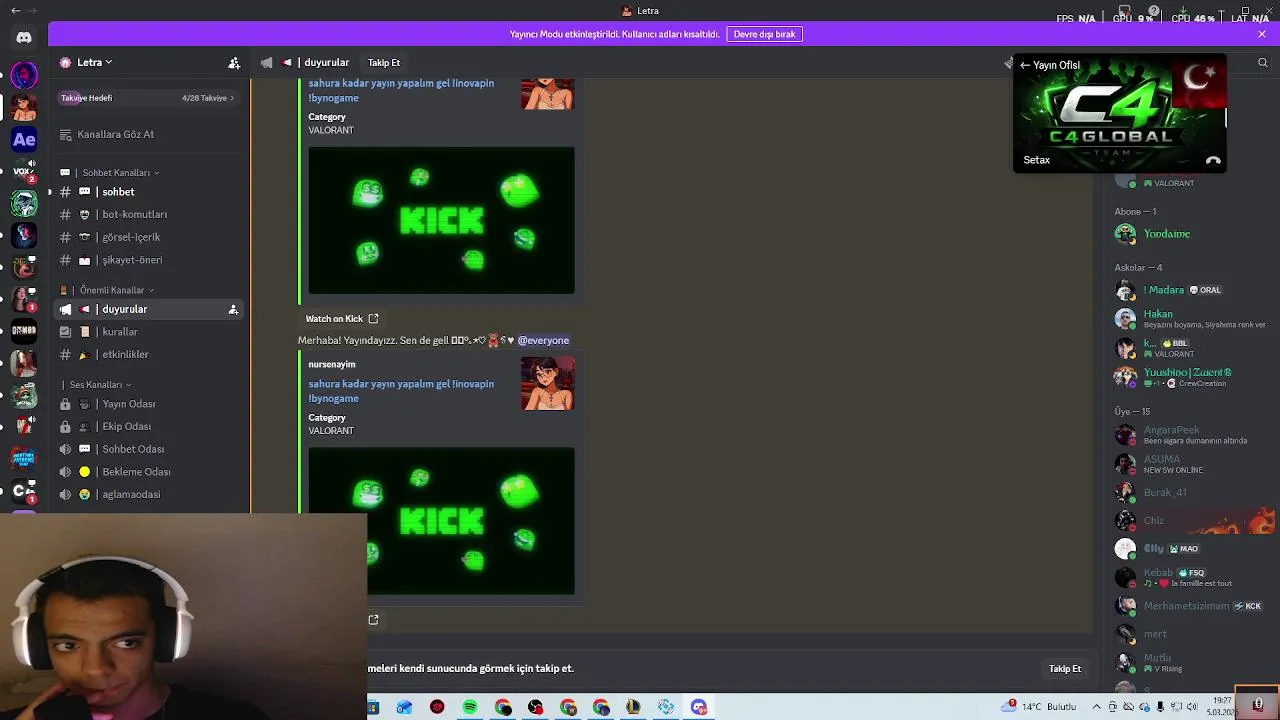This screenshot has height=720, width=1280.
Task: Open member ! Madara profile
Action: [1190, 290]
